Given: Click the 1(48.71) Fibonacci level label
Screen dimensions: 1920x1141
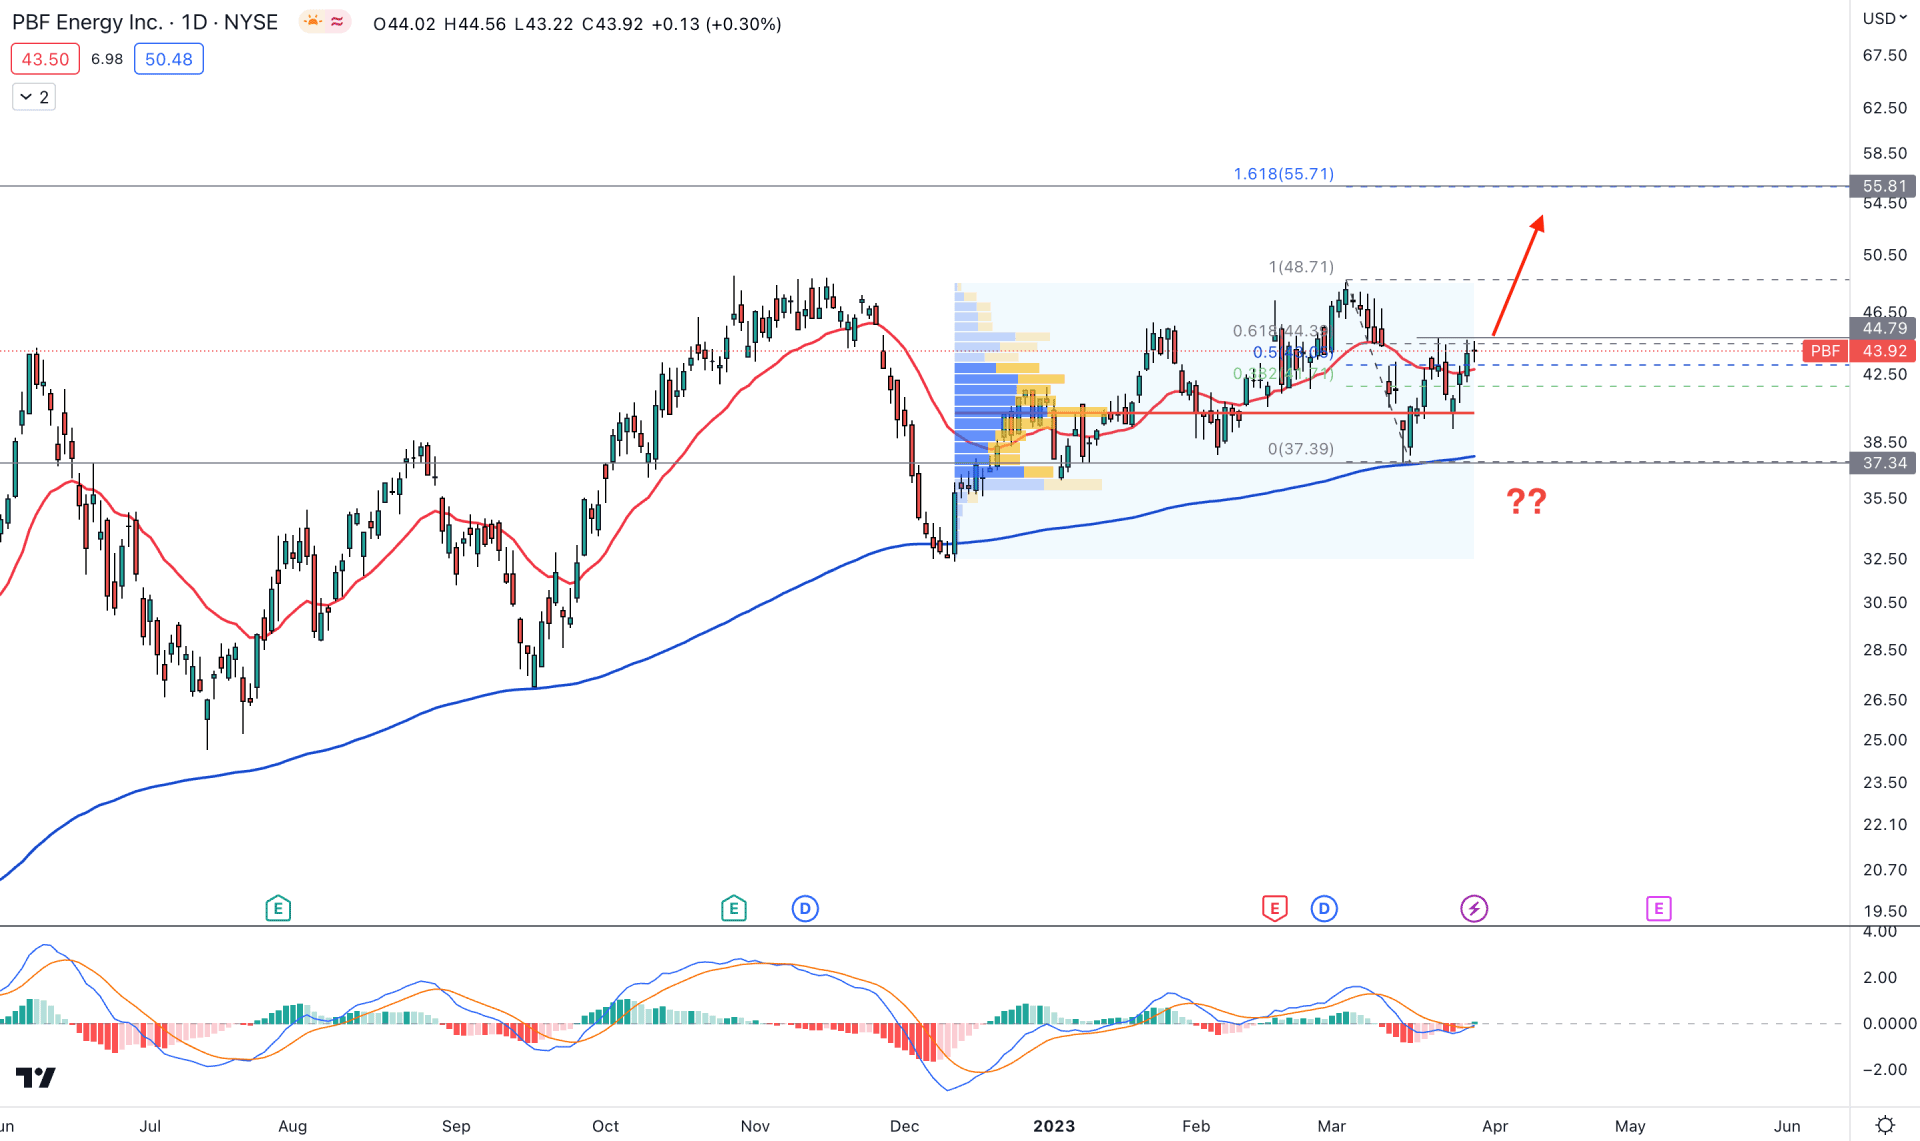Looking at the screenshot, I should (1301, 267).
